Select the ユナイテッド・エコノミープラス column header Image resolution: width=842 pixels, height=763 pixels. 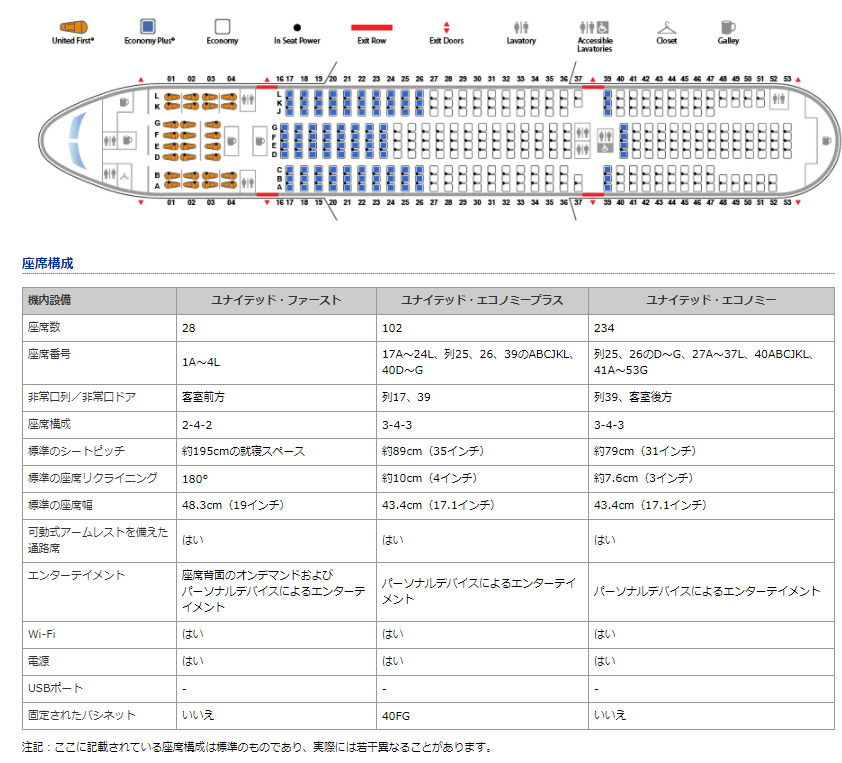482,300
